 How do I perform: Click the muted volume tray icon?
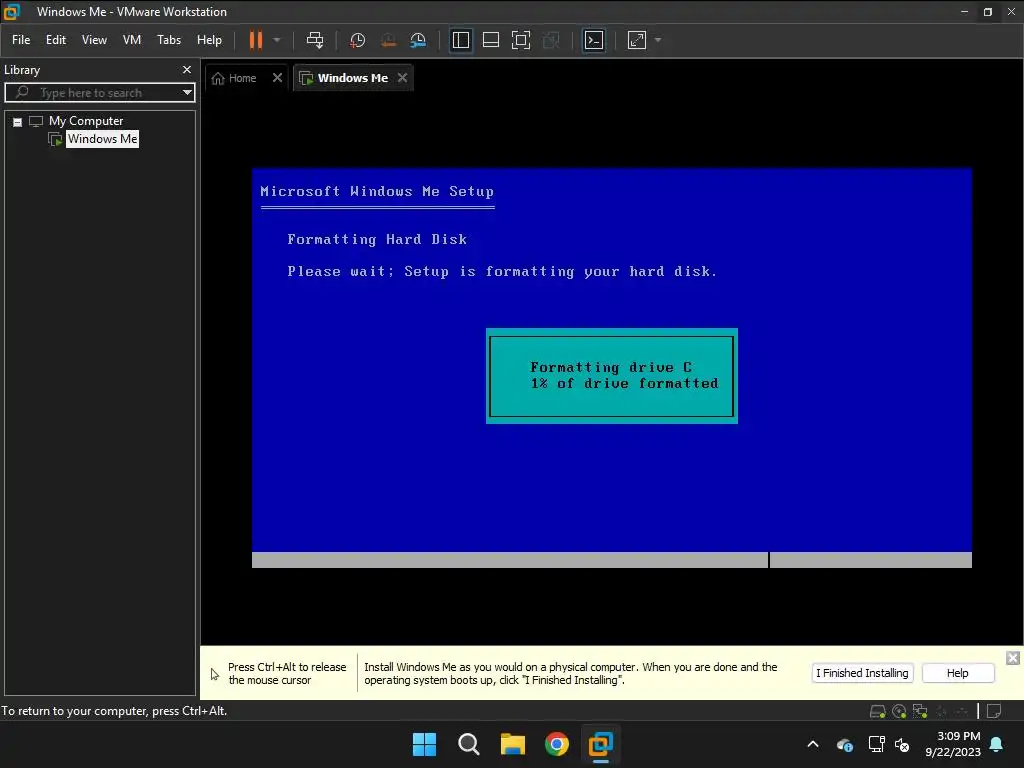[x=902, y=744]
